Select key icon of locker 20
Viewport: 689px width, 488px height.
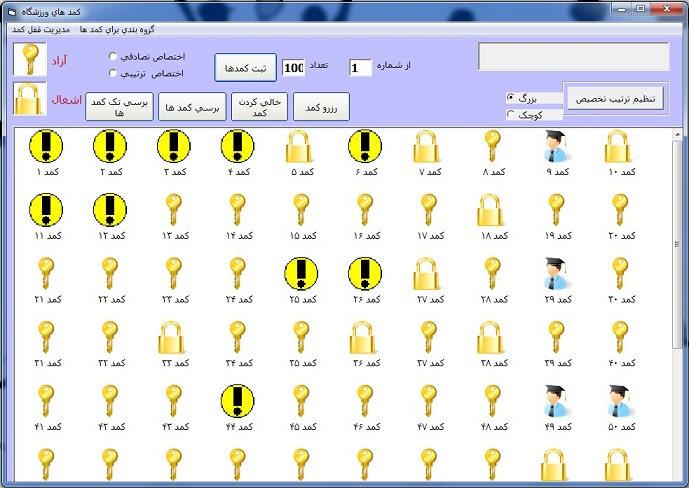(620, 210)
